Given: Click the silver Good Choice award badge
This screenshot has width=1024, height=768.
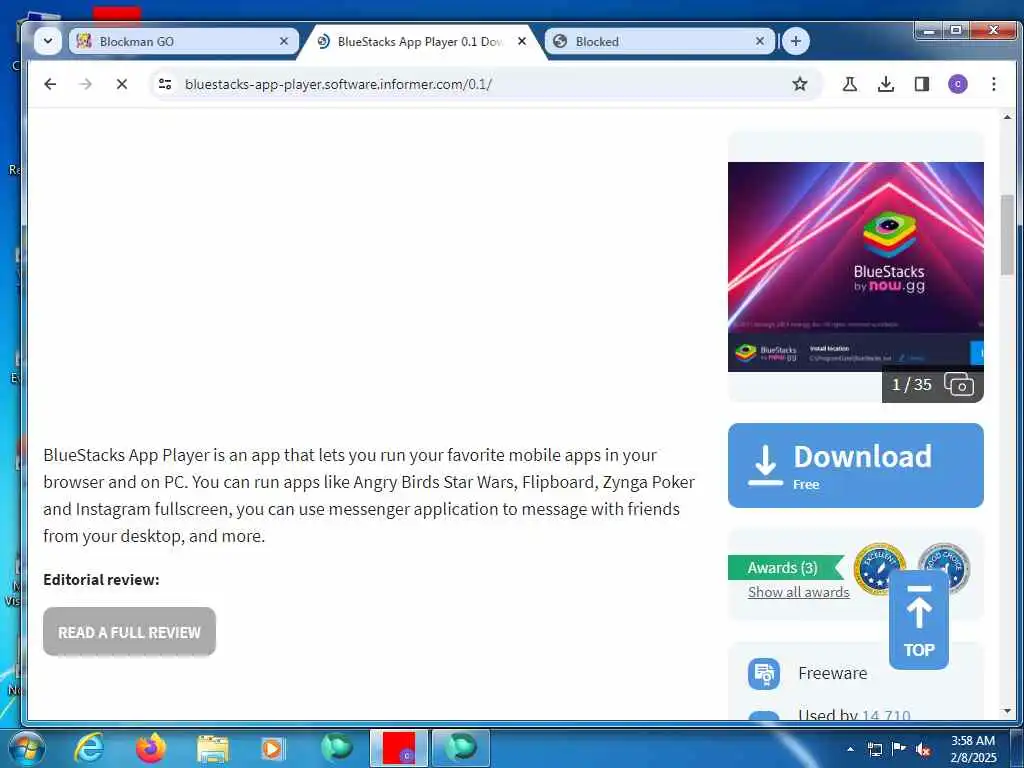Looking at the screenshot, I should (944, 556).
